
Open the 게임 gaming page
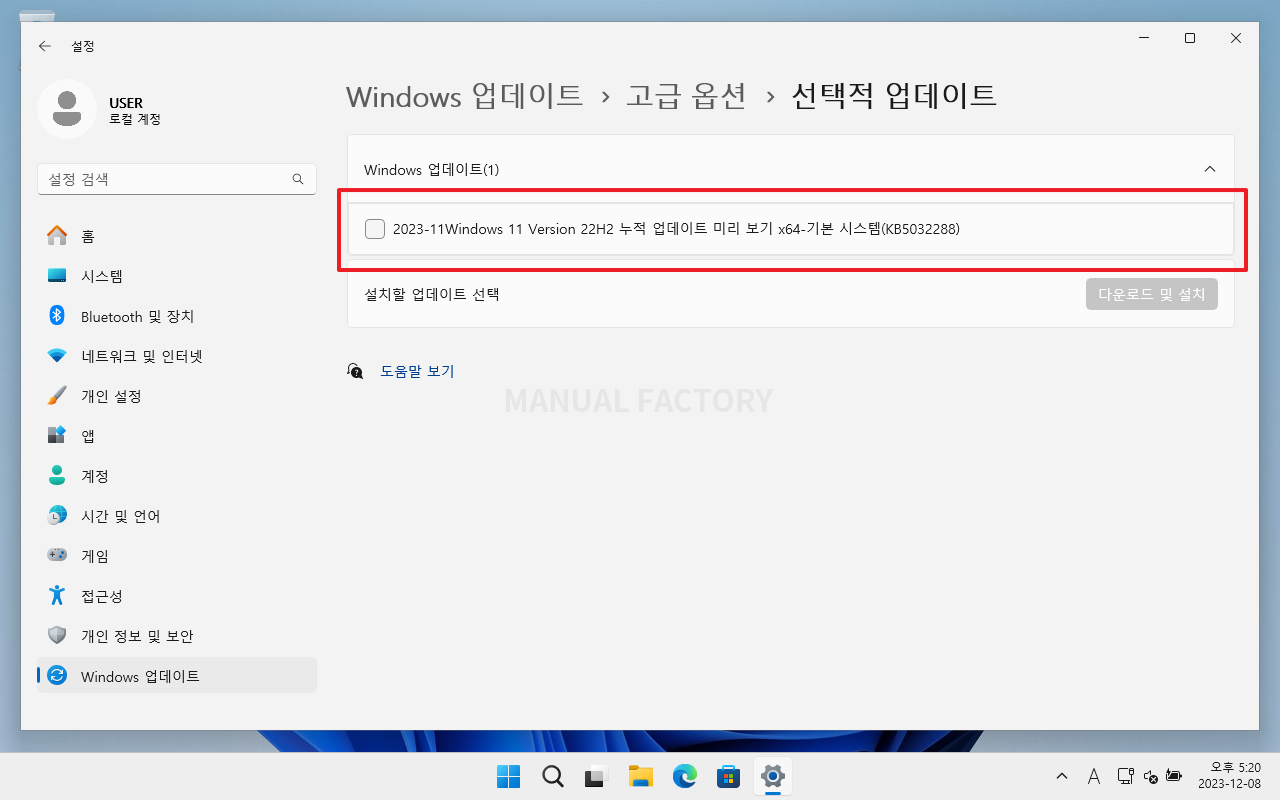tap(177, 556)
